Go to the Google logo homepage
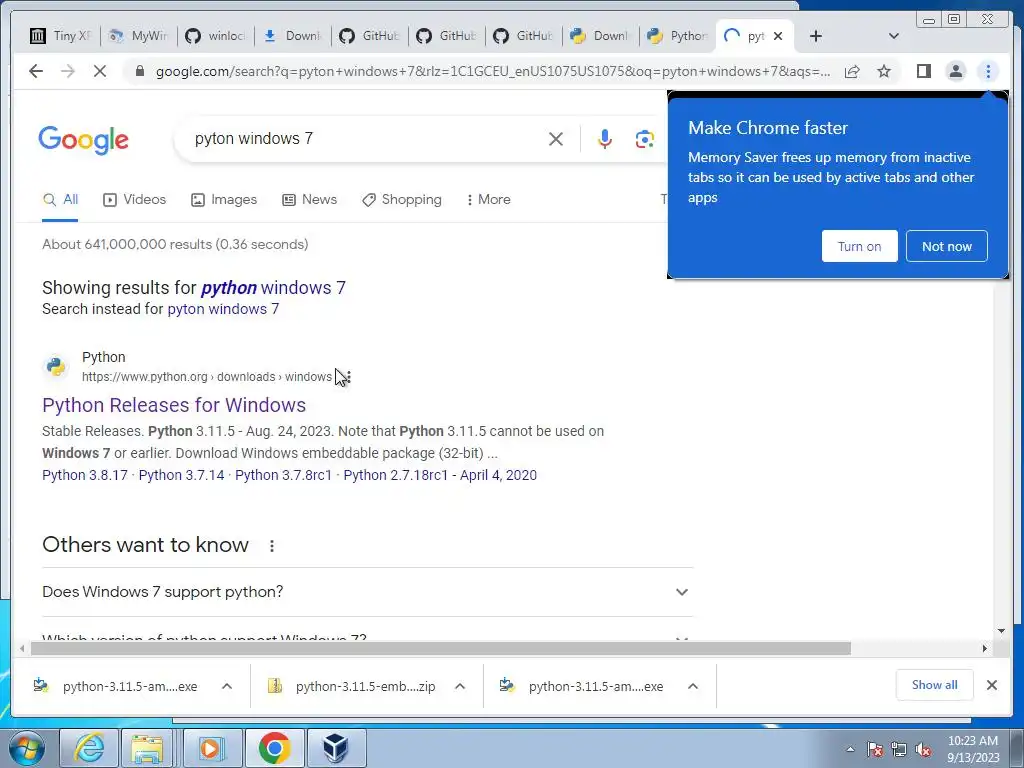The image size is (1024, 768). (84, 140)
